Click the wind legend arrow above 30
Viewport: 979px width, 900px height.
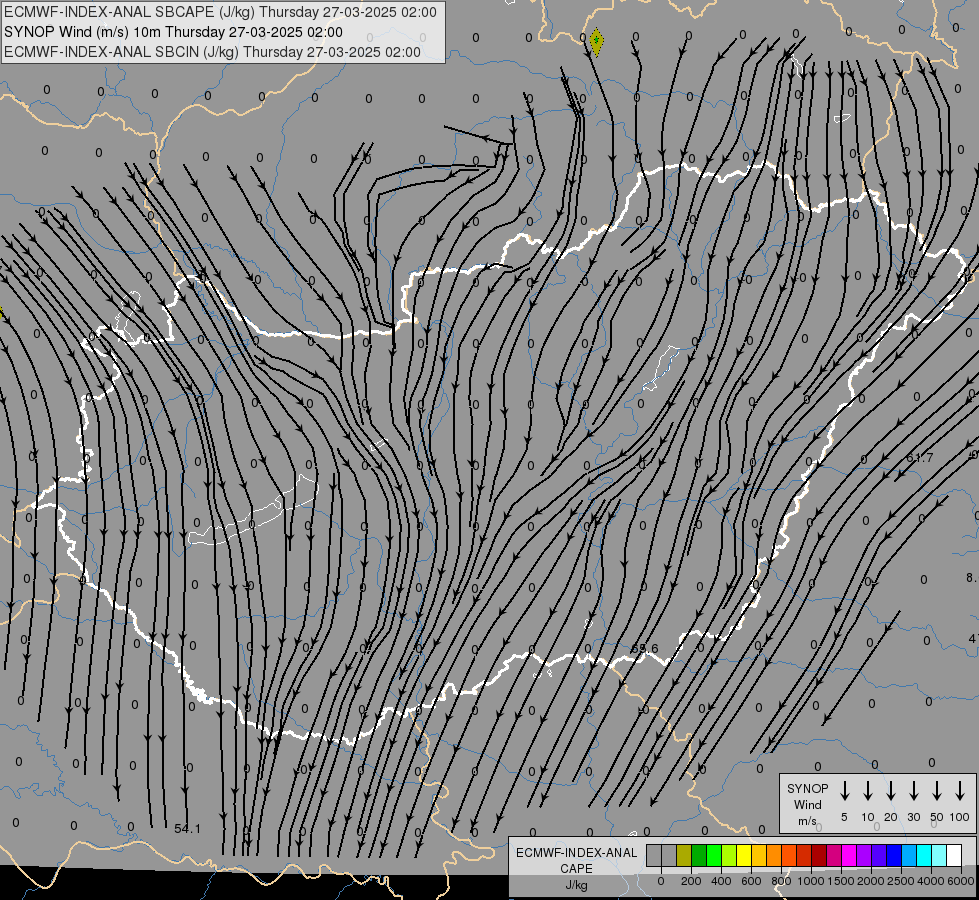click(913, 791)
